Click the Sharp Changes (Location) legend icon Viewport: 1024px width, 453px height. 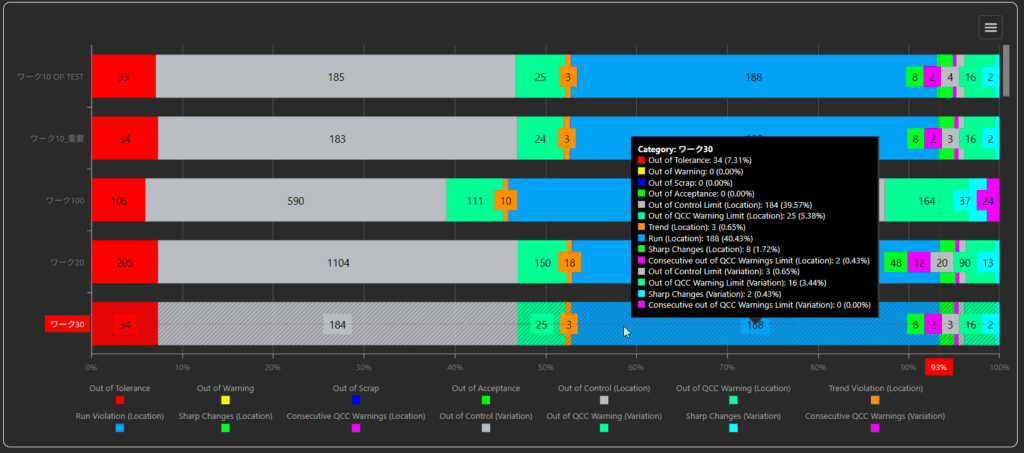click(225, 428)
